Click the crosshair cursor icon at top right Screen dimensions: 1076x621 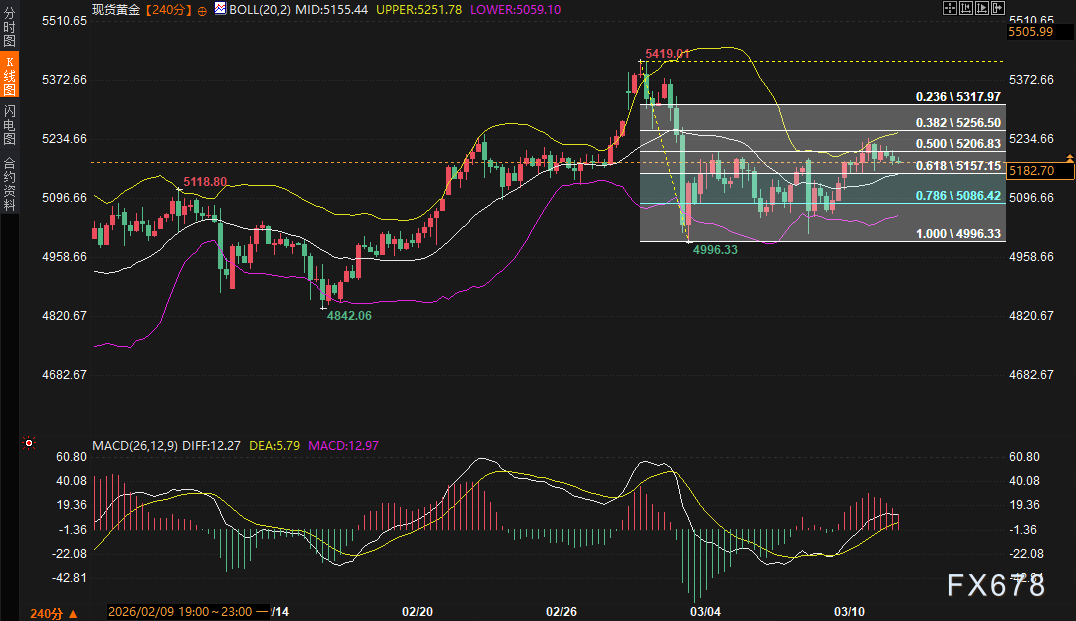pos(949,8)
